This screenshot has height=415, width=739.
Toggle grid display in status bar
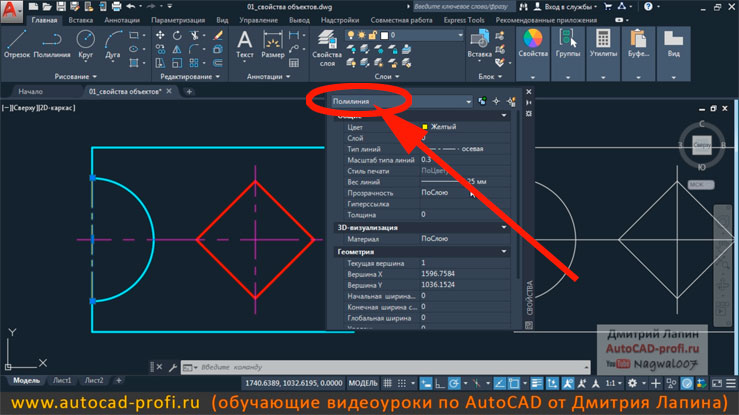[x=387, y=383]
